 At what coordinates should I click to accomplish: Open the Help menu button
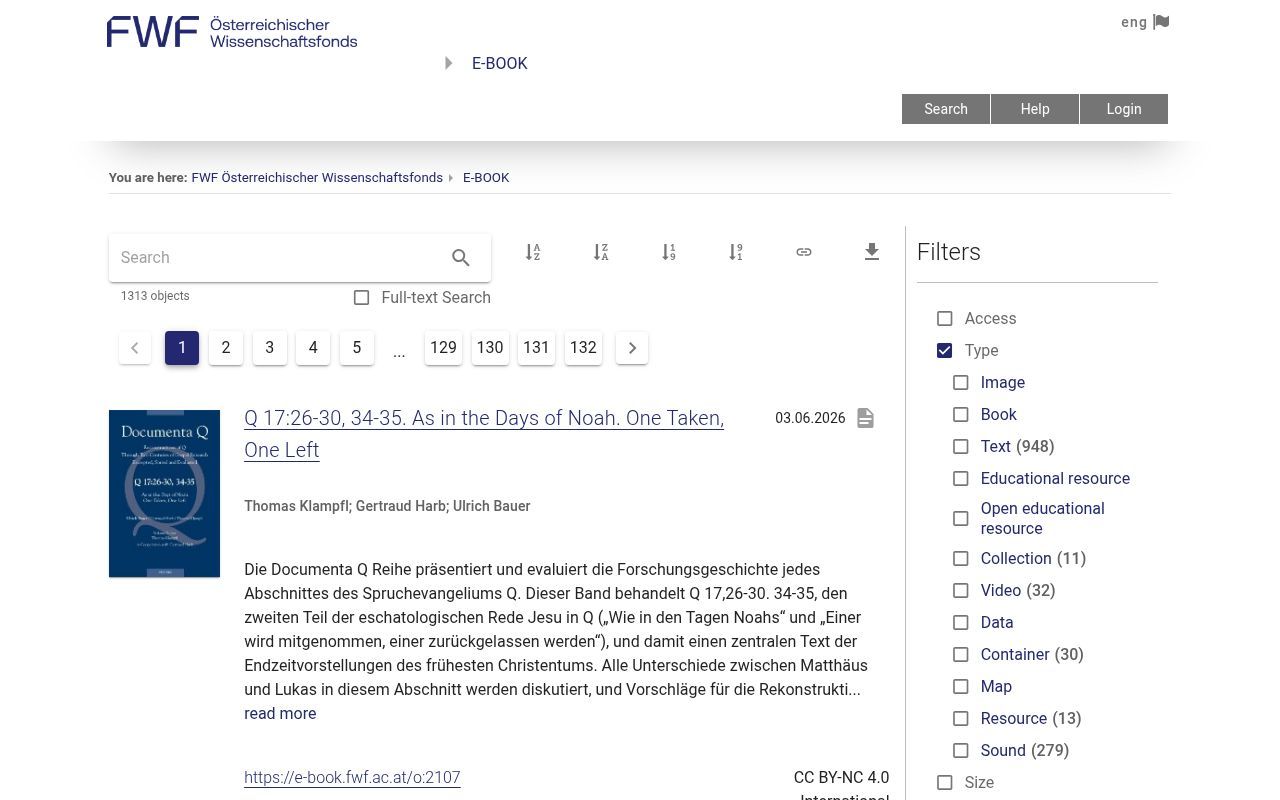(1035, 109)
